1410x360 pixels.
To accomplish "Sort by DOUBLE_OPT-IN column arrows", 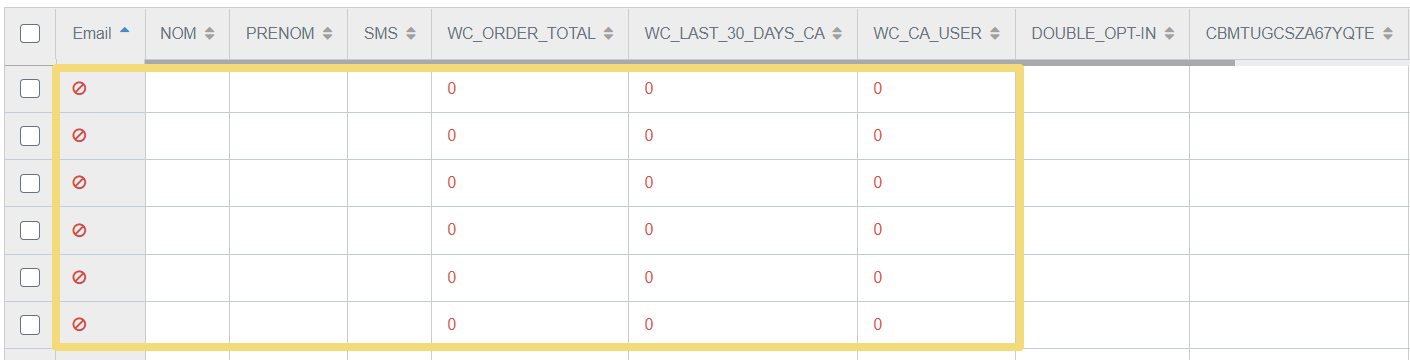I will coord(1169,34).
